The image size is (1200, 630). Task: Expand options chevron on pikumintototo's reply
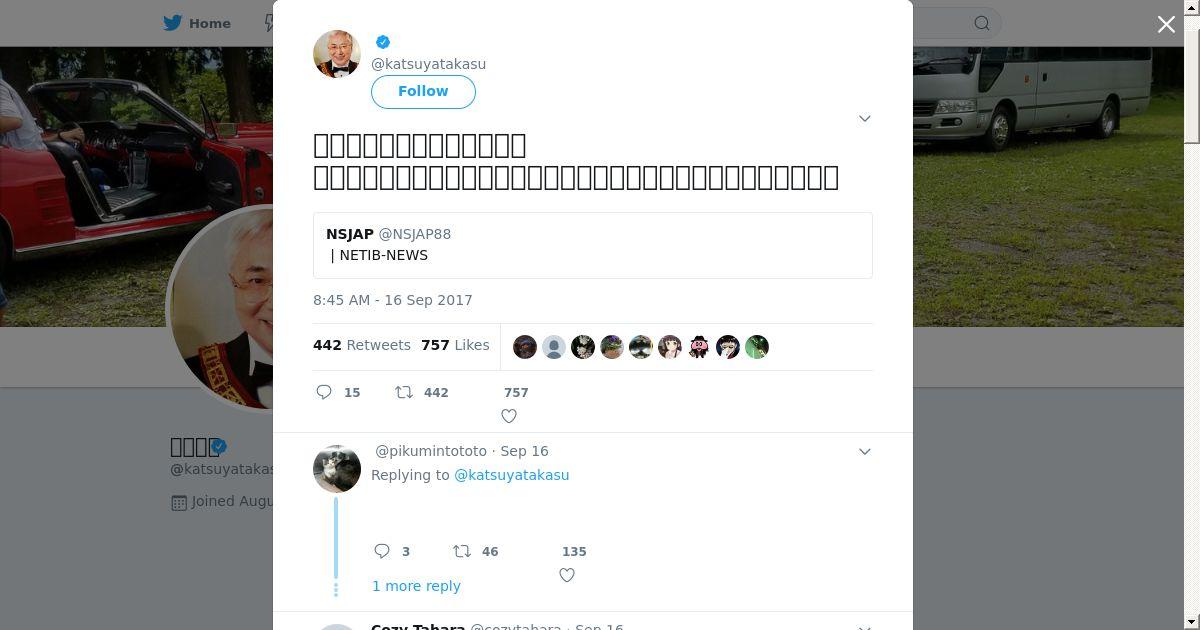(x=865, y=451)
